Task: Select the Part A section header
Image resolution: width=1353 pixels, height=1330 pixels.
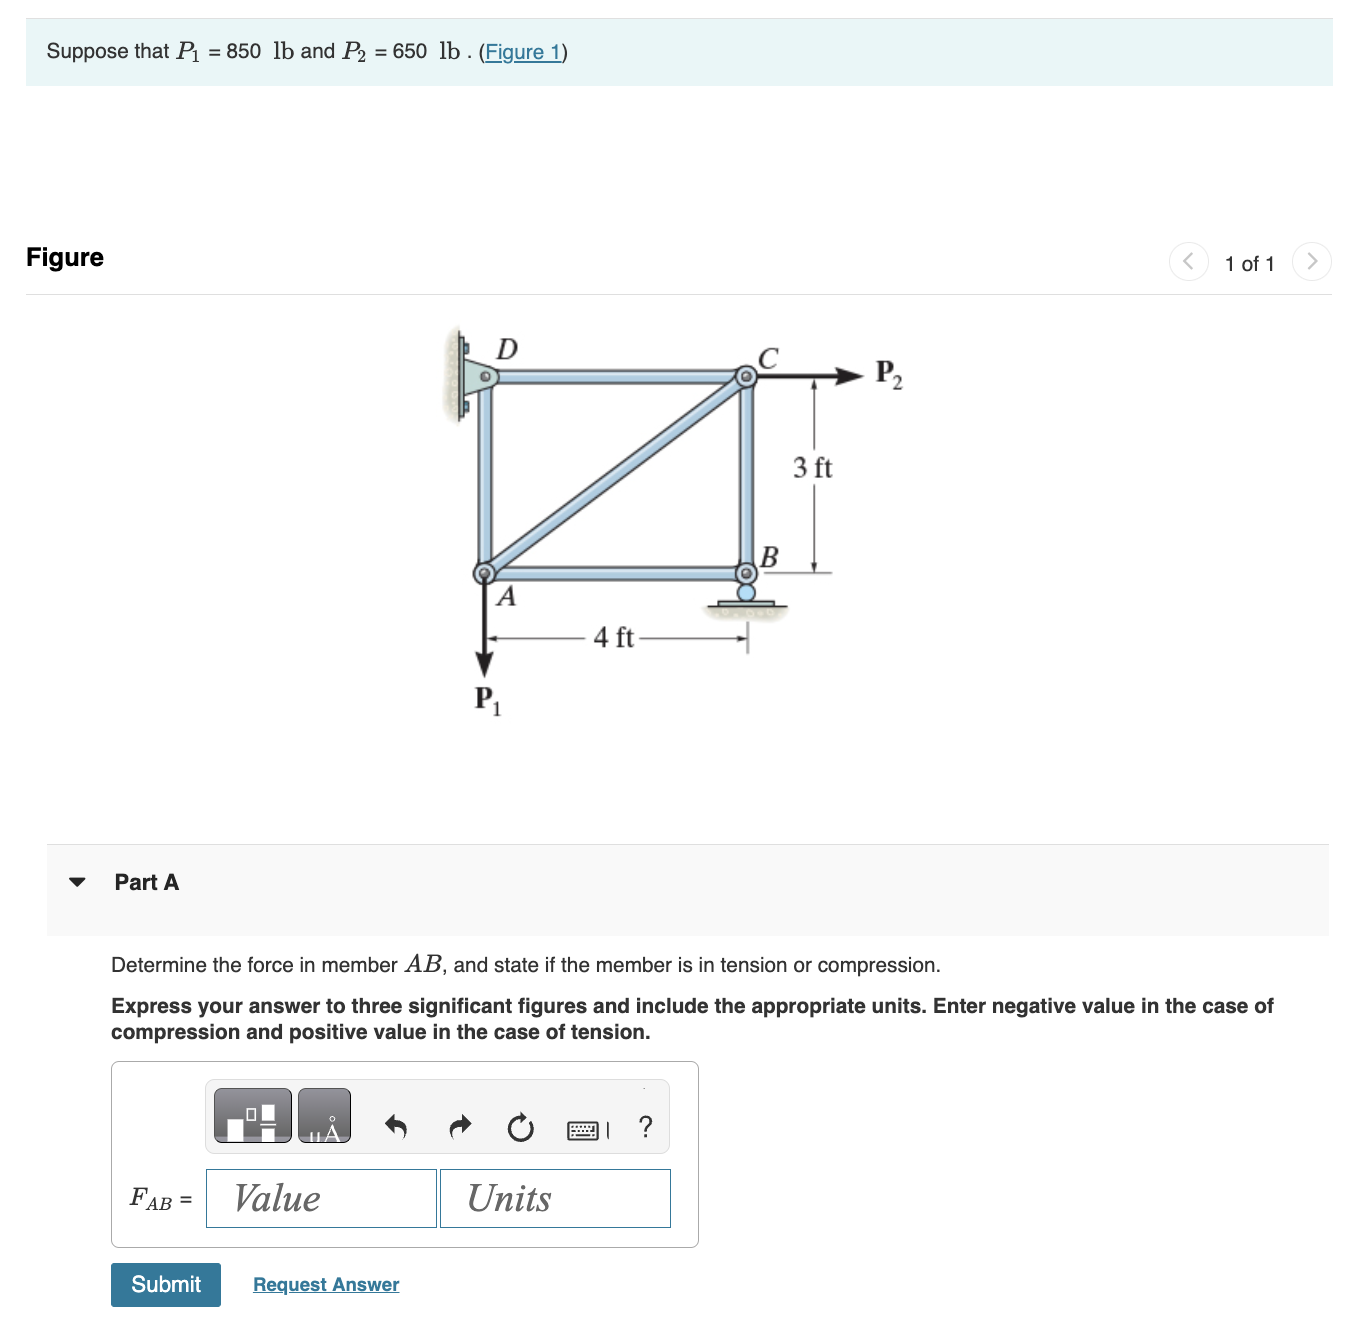Action: [146, 882]
